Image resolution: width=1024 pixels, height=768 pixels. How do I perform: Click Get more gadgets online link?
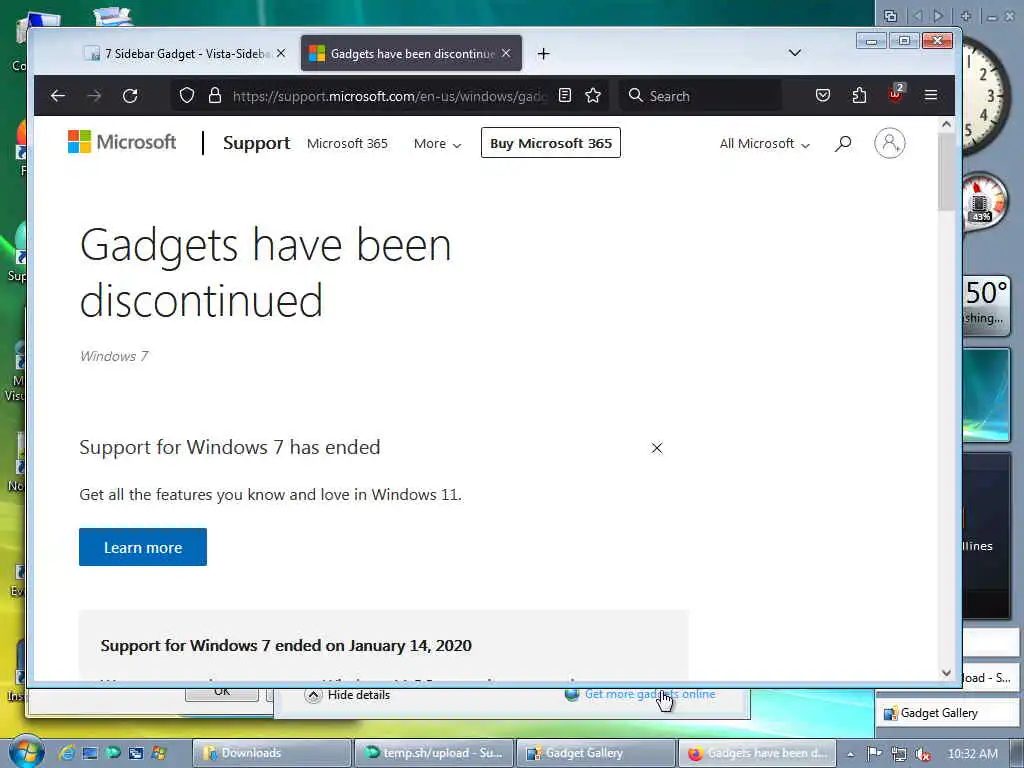(x=650, y=694)
